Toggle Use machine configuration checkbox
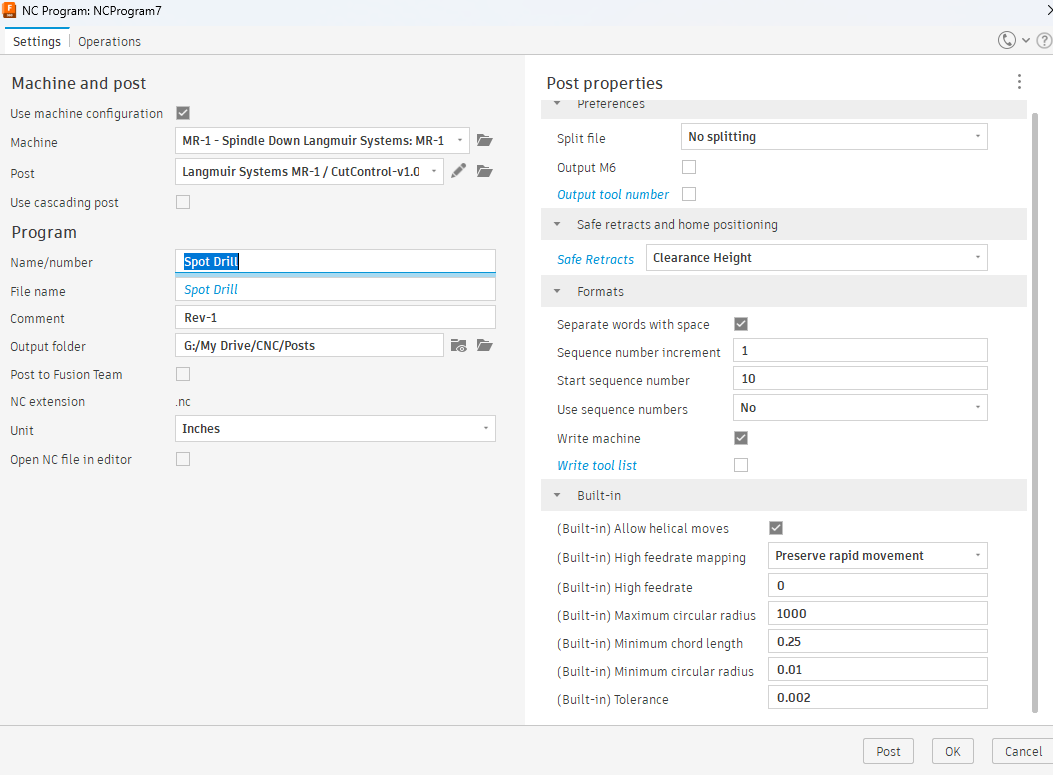 (183, 113)
